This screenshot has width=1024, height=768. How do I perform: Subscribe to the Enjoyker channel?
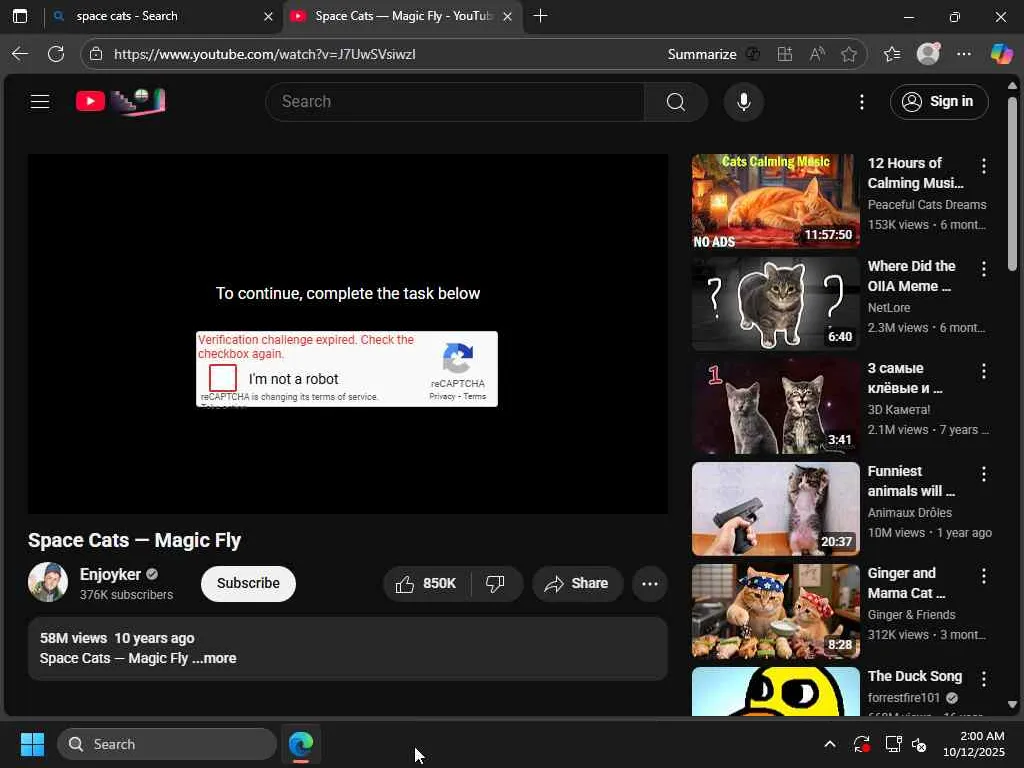point(248,583)
